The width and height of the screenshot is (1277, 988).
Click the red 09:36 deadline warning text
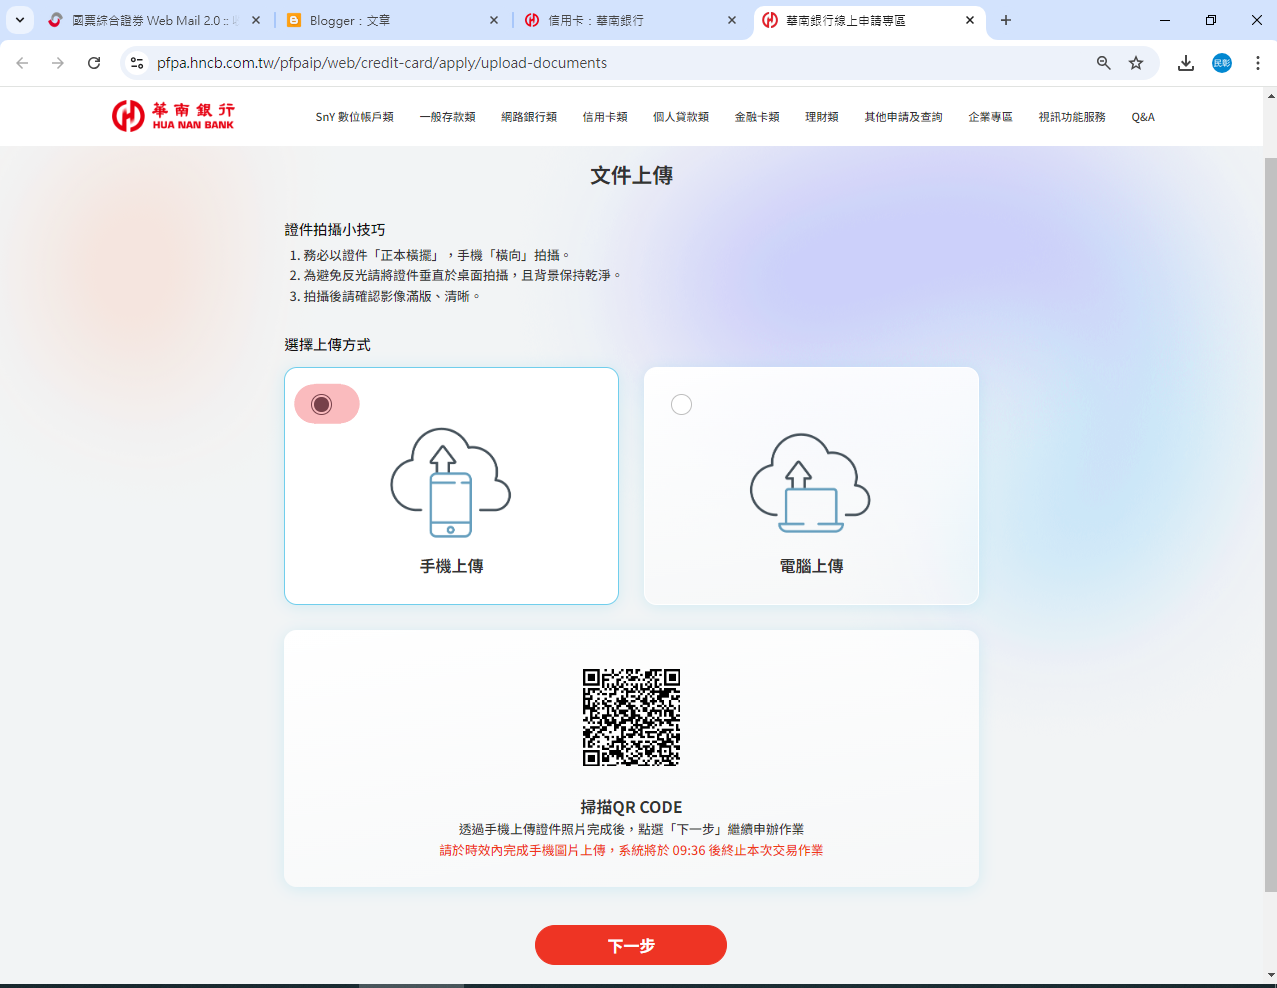tap(631, 851)
